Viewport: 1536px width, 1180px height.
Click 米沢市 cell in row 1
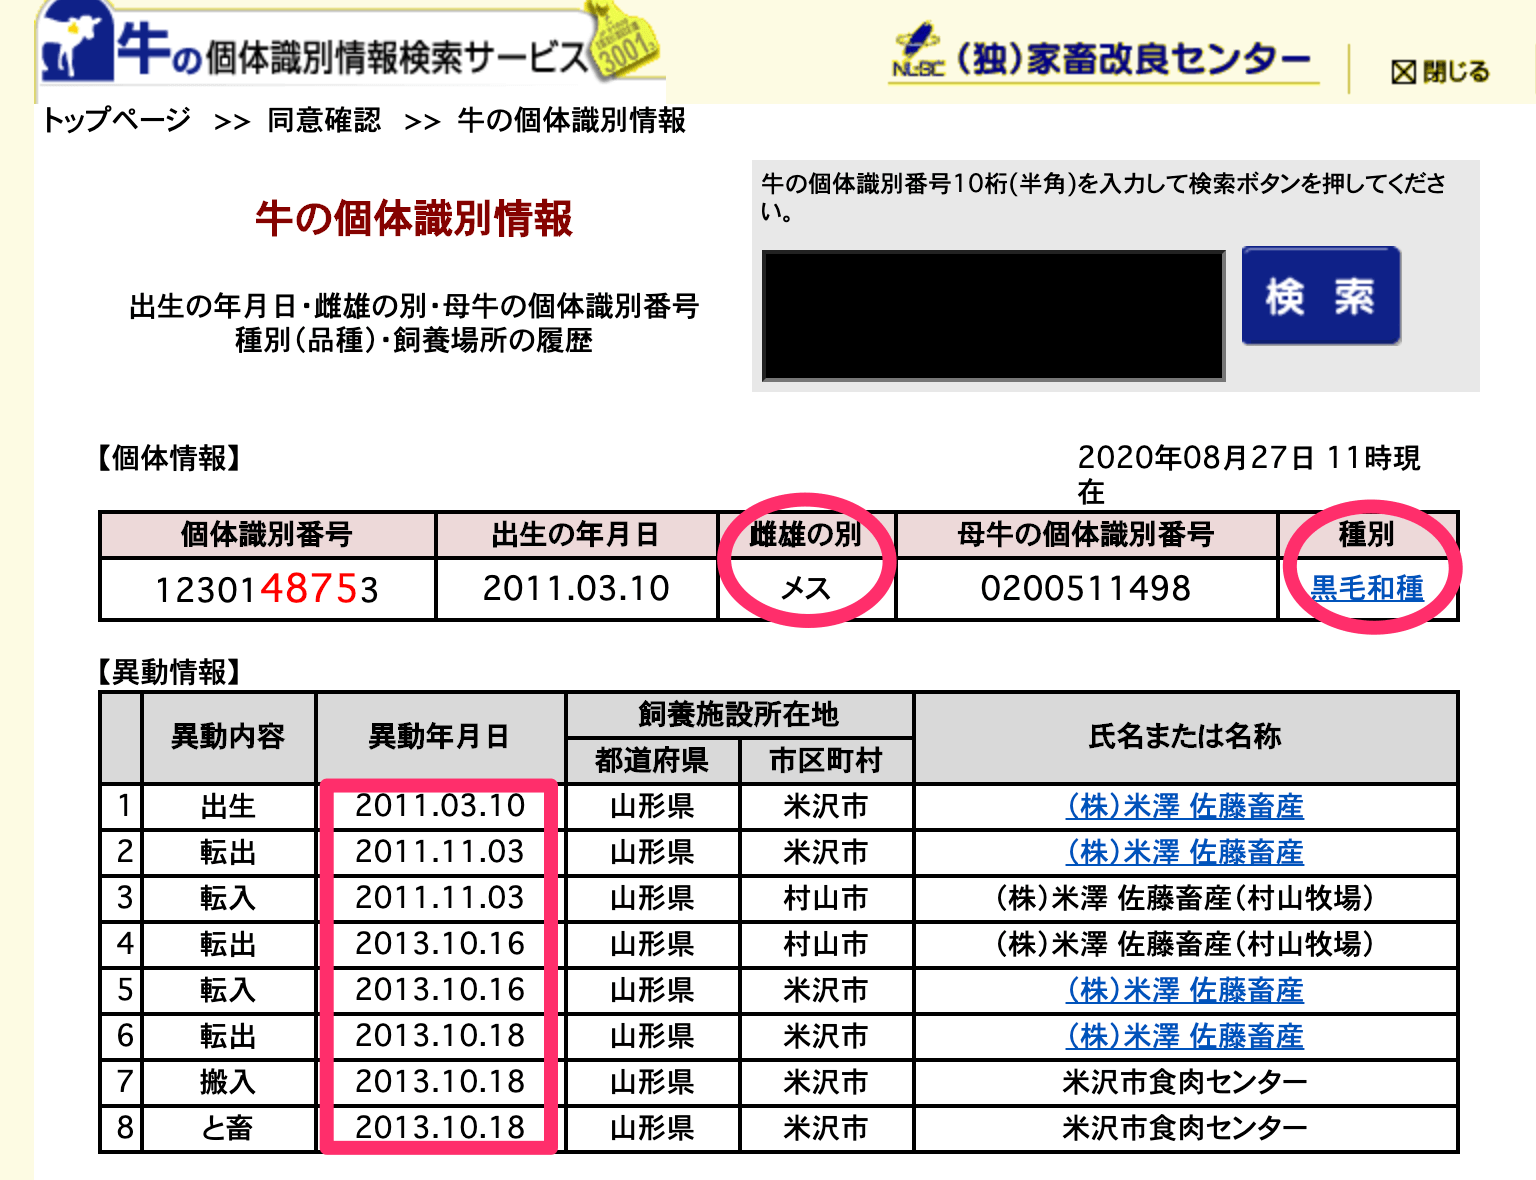click(x=826, y=806)
